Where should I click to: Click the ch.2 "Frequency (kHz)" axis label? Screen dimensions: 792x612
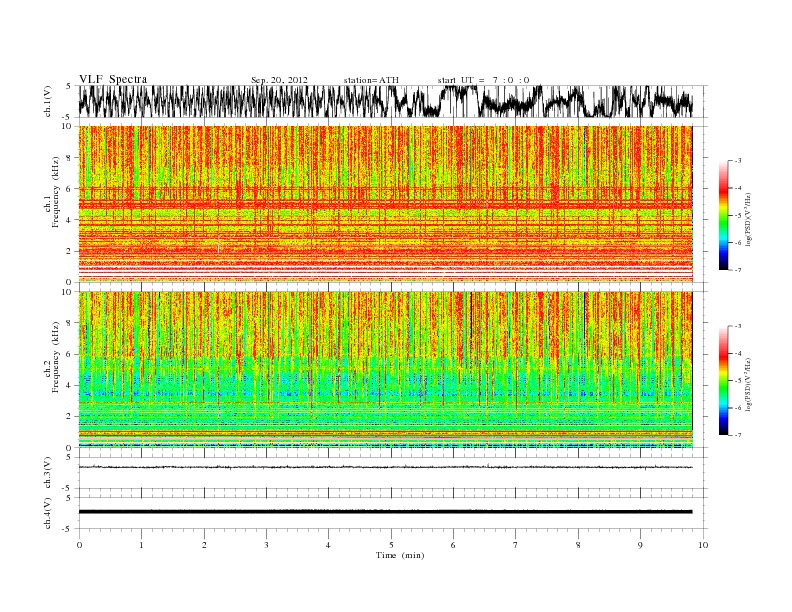(56, 356)
